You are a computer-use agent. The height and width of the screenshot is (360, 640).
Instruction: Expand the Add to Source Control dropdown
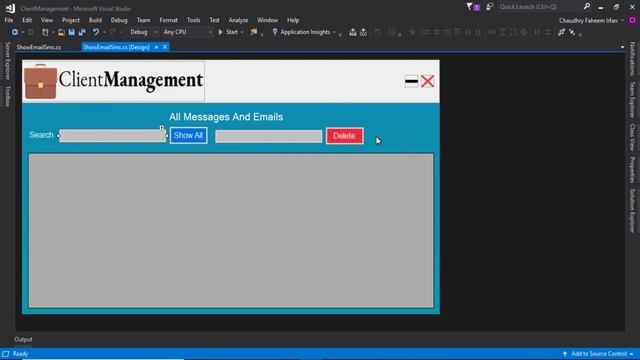pos(632,354)
